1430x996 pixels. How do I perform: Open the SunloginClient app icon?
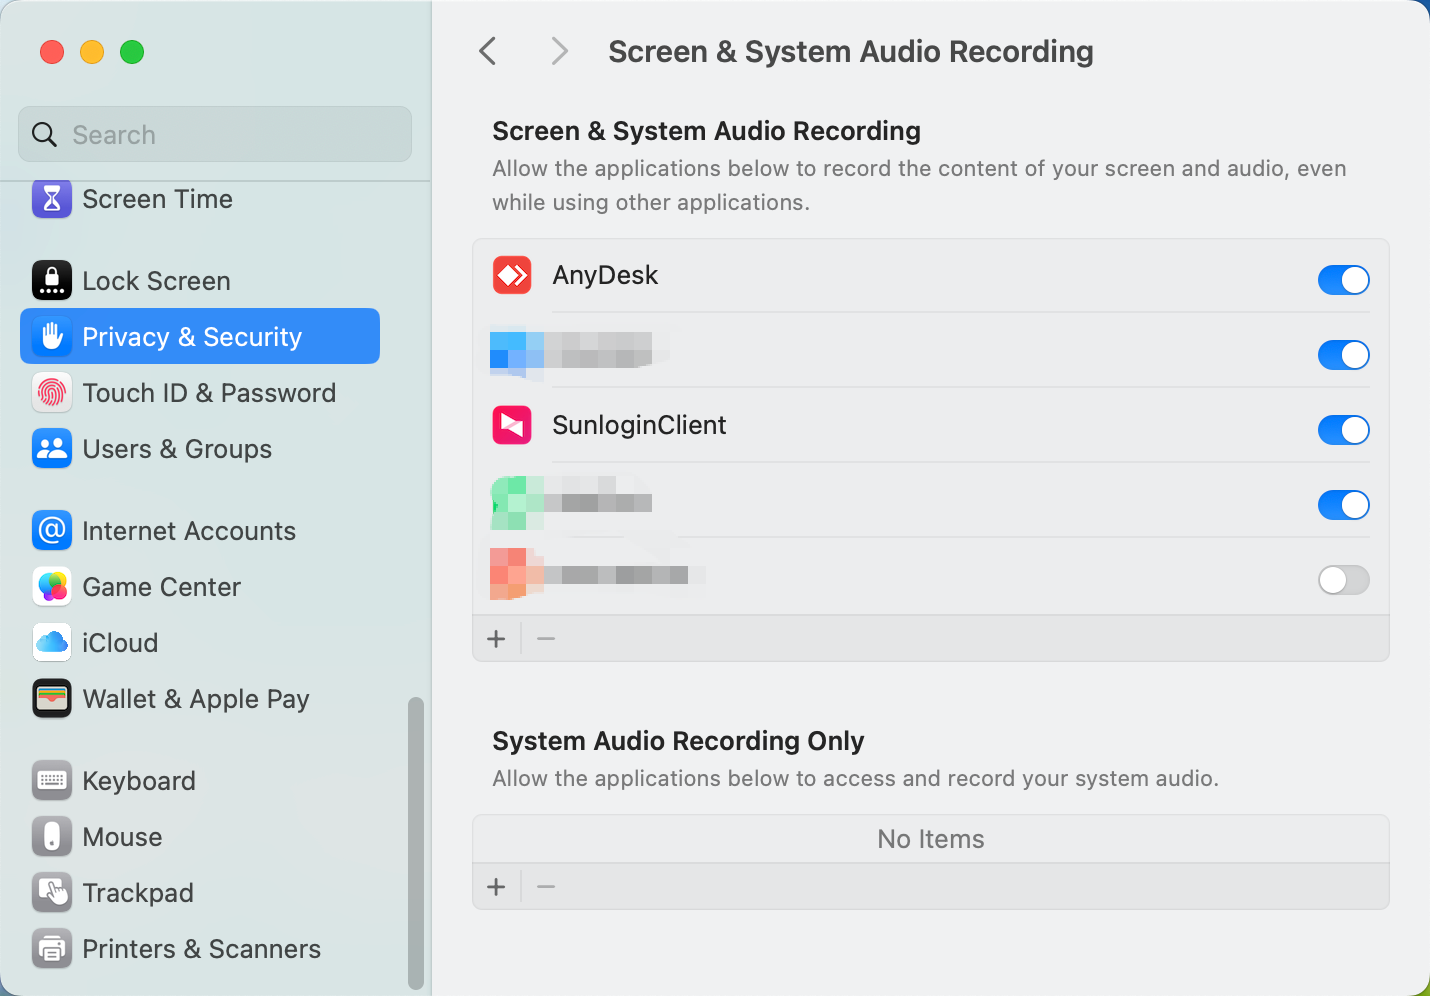[511, 425]
